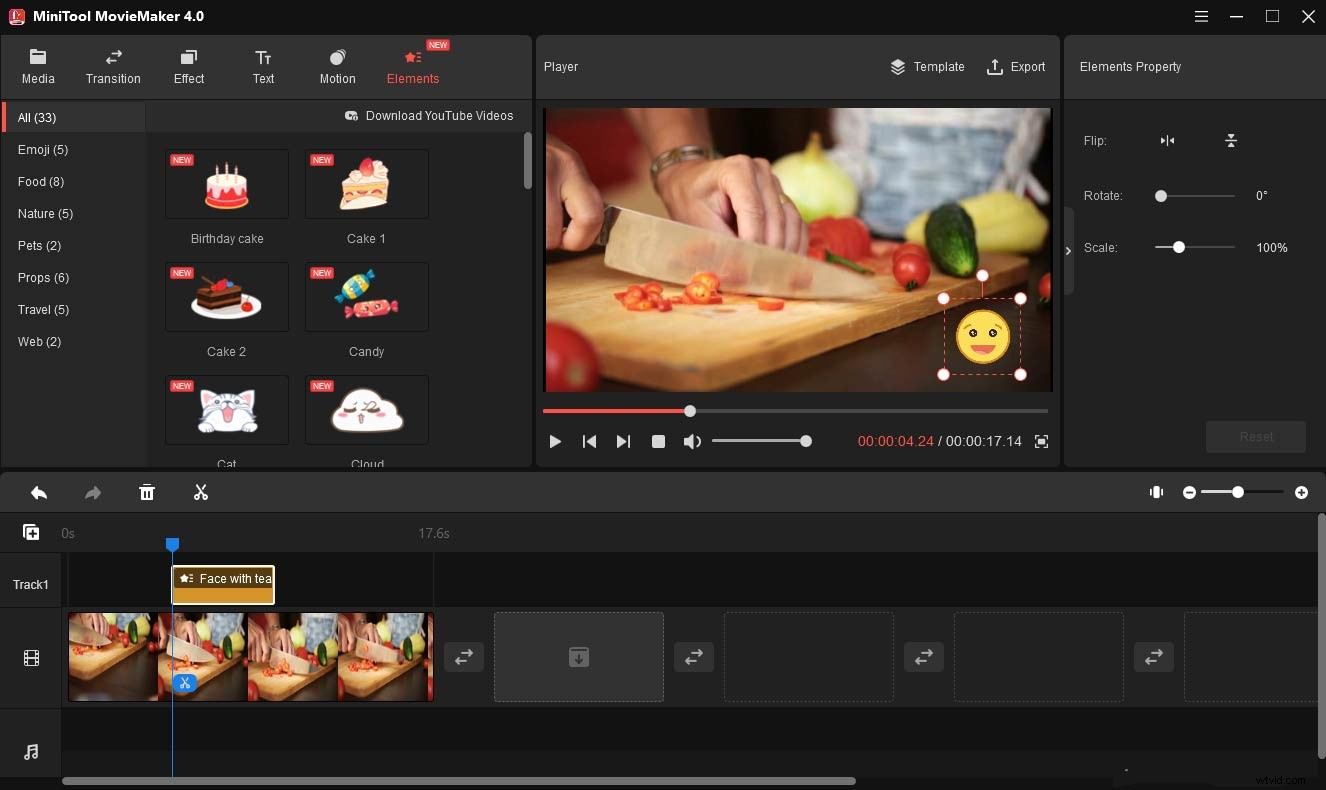The image size is (1326, 790).
Task: Enter full-screen player preview
Action: (1041, 441)
